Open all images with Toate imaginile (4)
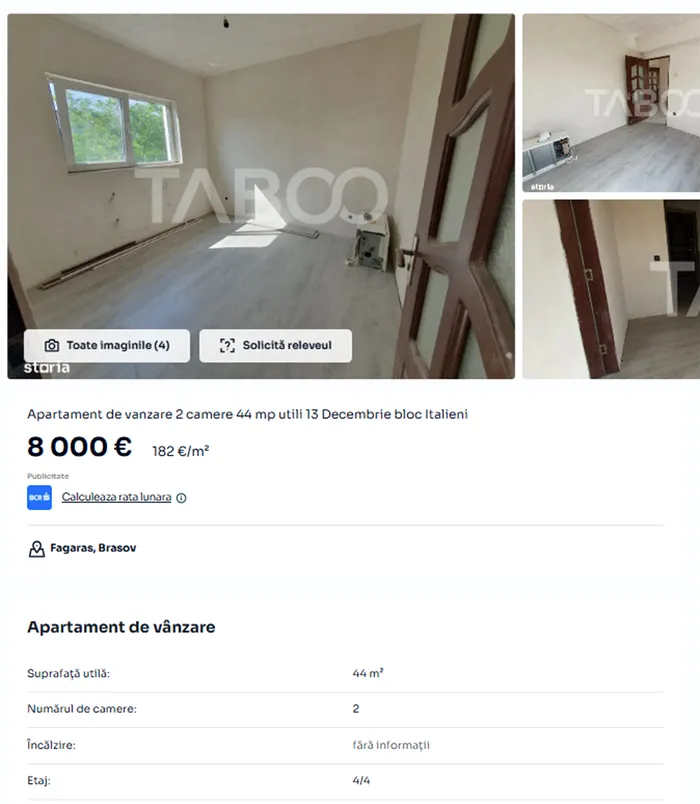The image size is (700, 804). point(107,346)
